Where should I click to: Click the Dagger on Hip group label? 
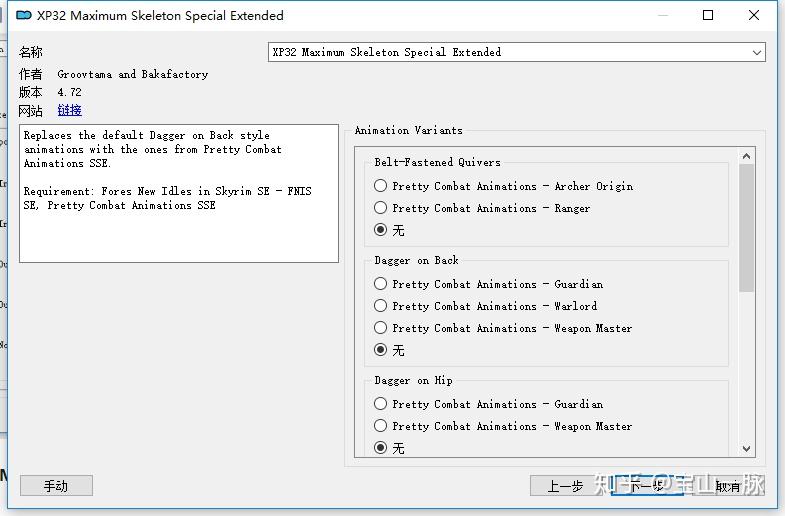pyautogui.click(x=413, y=380)
